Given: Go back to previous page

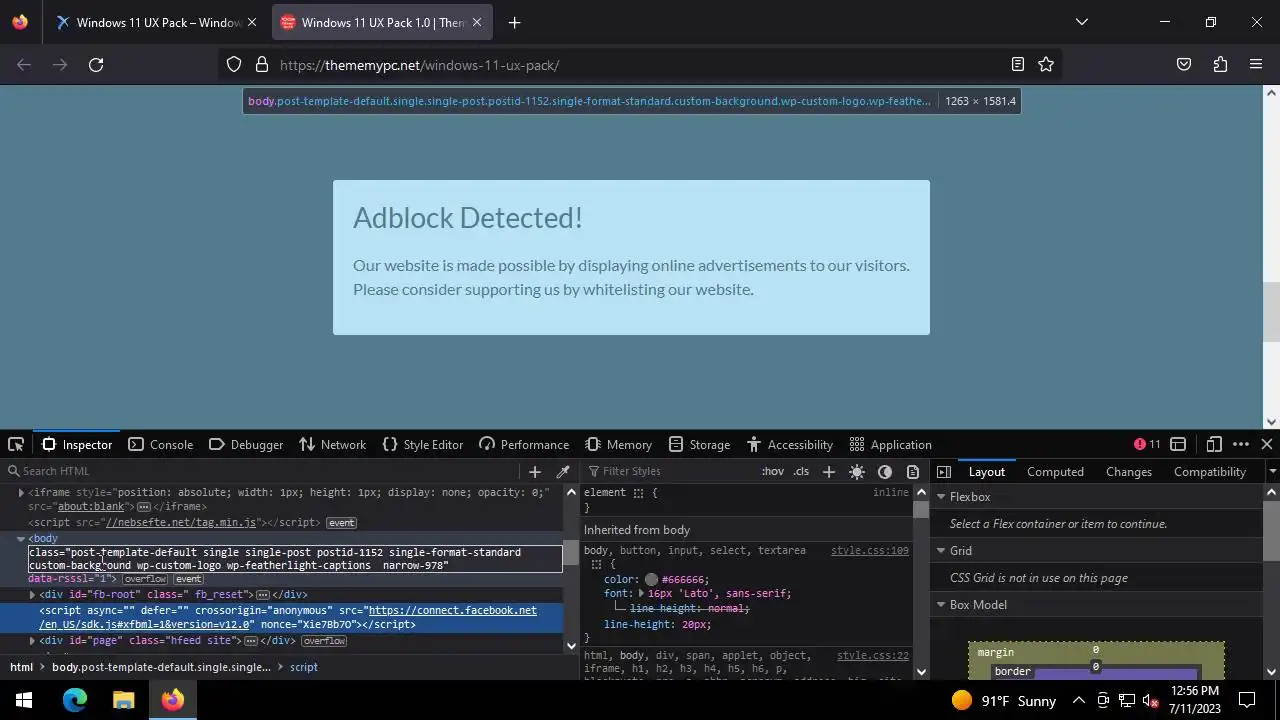Looking at the screenshot, I should click(24, 65).
